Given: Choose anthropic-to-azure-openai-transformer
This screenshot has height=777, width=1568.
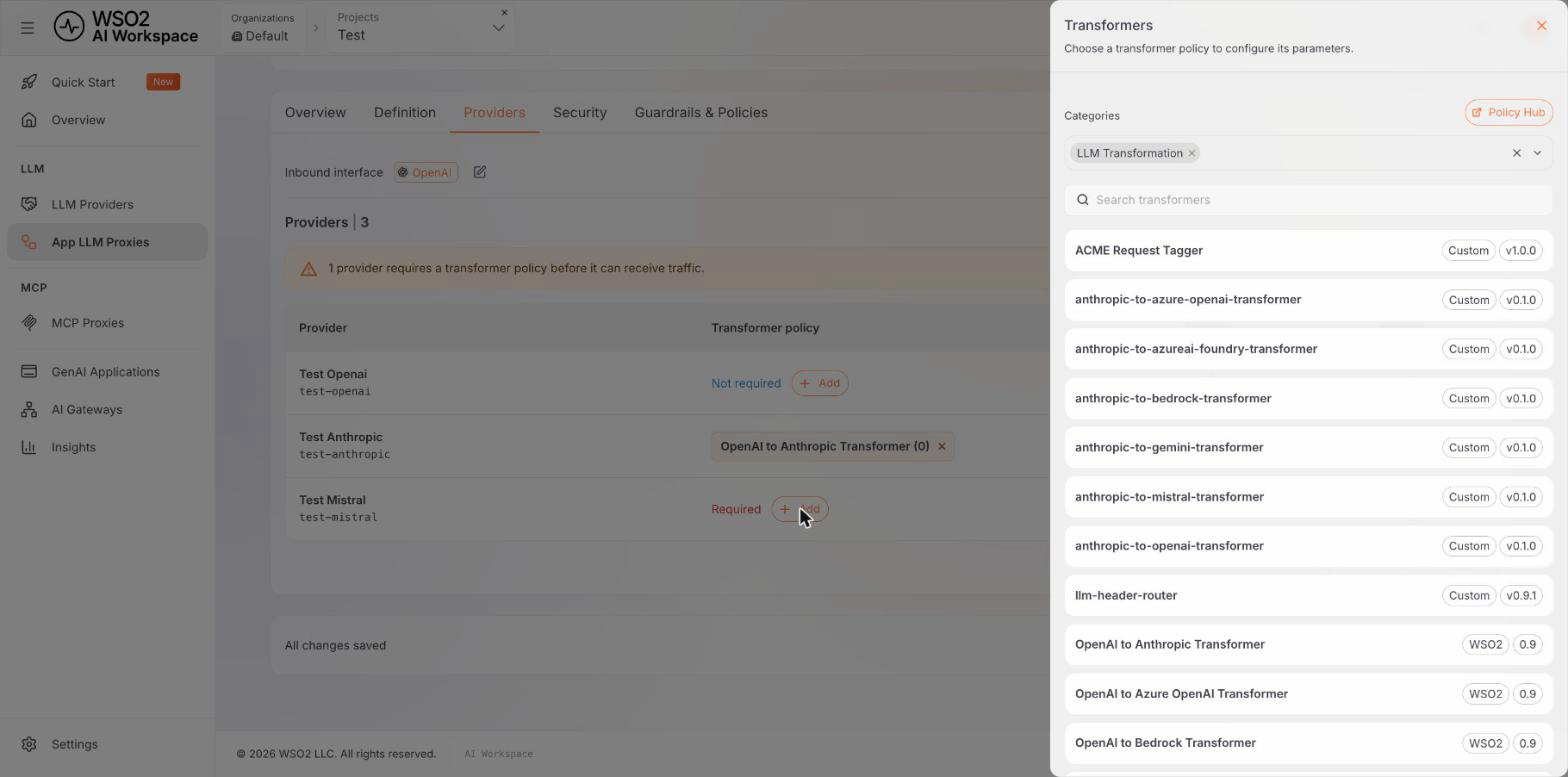Looking at the screenshot, I should coord(1308,300).
